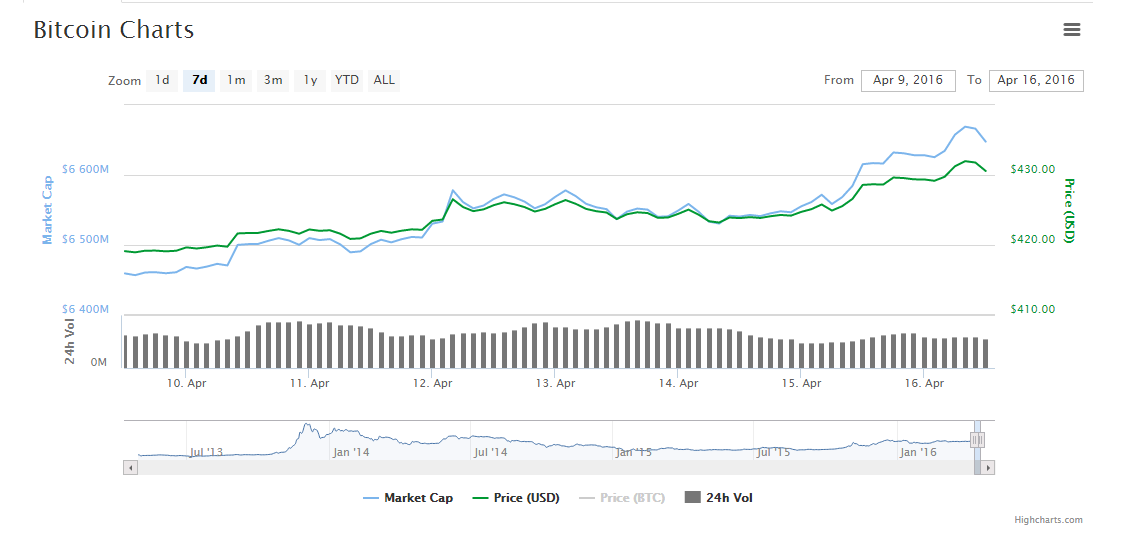Viewport: 1124px width, 533px height.
Task: Click Jan '14 peak in navigator
Action: pyautogui.click(x=306, y=428)
